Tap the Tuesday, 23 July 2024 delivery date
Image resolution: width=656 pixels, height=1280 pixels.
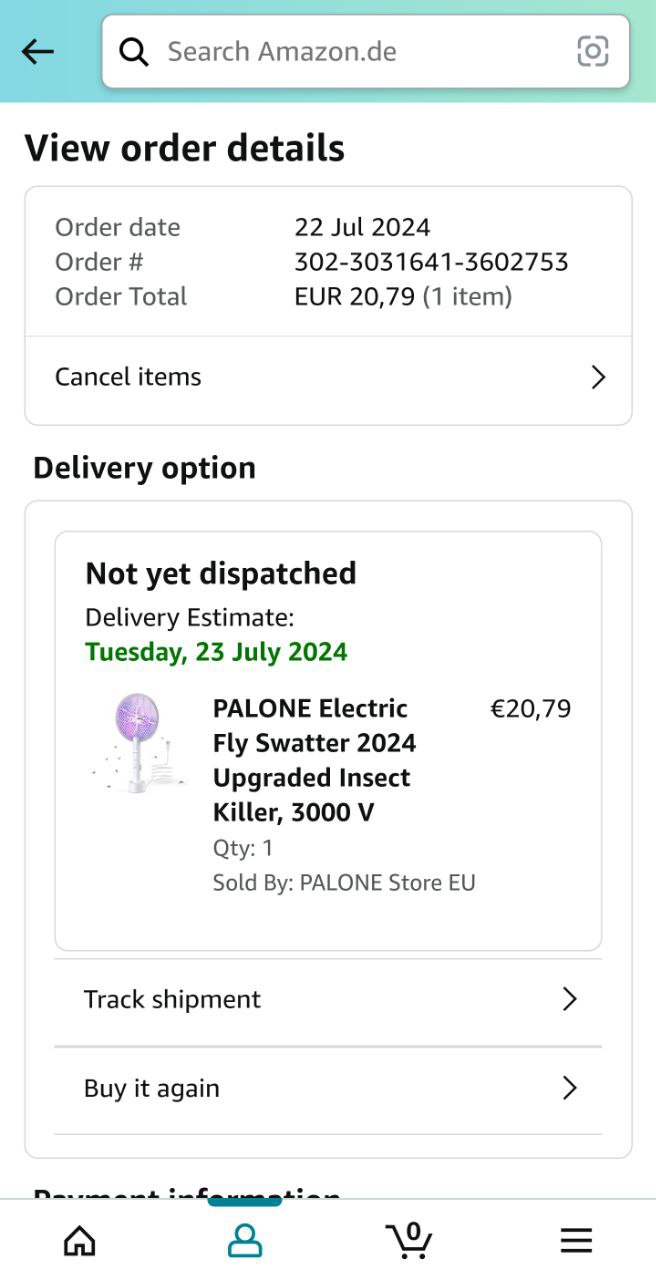[x=216, y=652]
